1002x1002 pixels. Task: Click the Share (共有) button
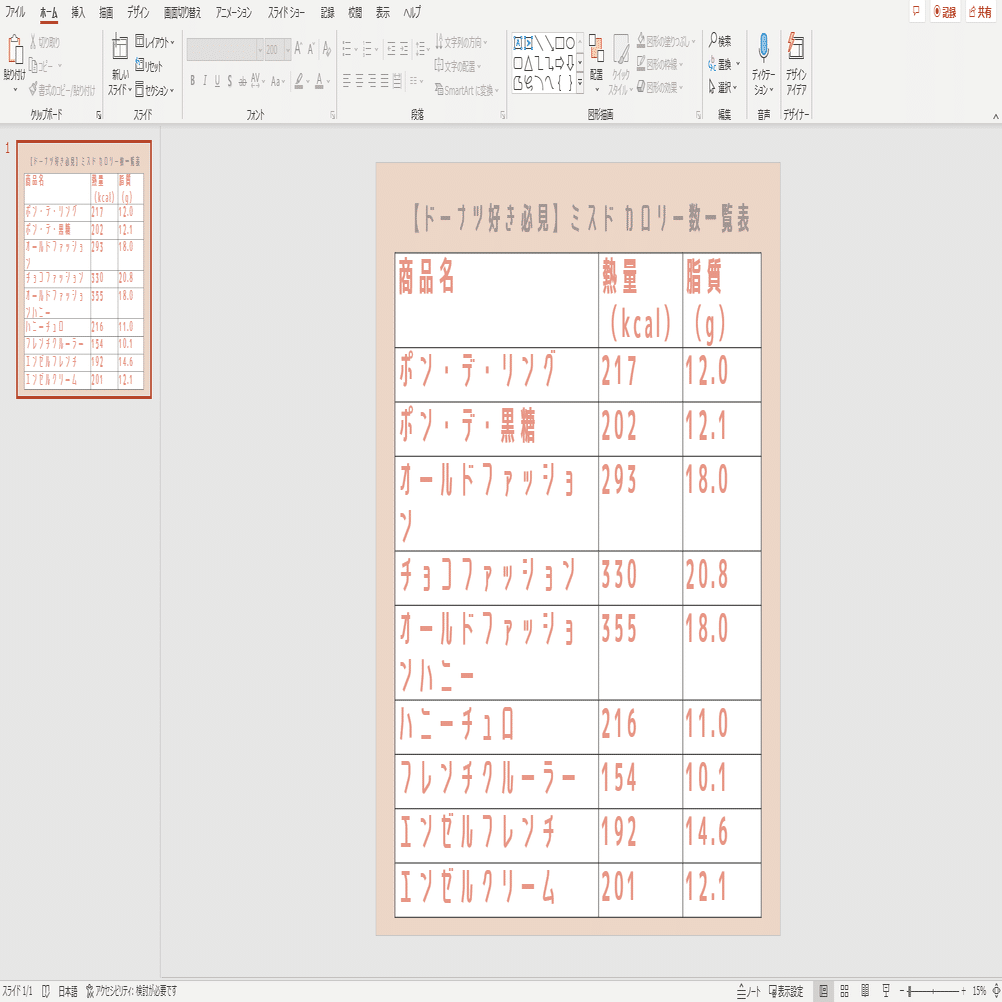tap(980, 12)
